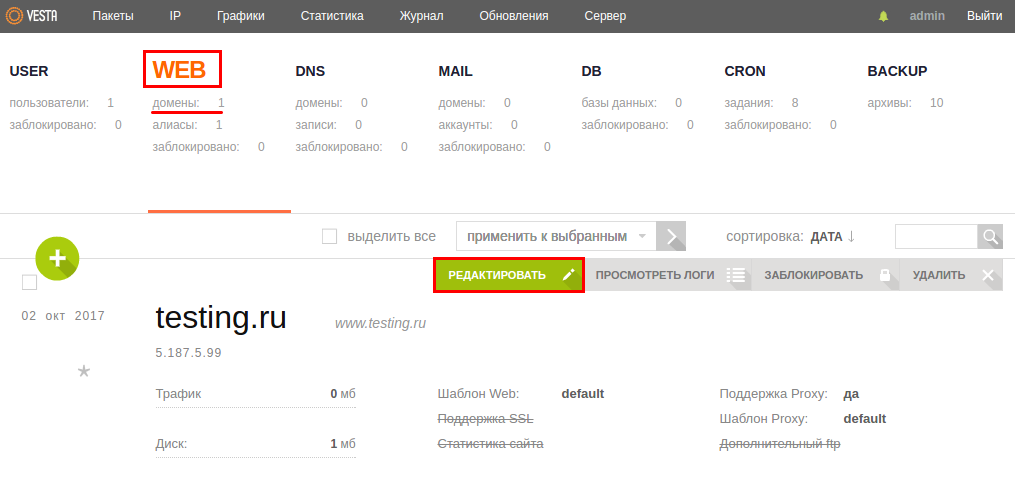Open notifications bell icon
The image size is (1015, 498).
tap(883, 16)
